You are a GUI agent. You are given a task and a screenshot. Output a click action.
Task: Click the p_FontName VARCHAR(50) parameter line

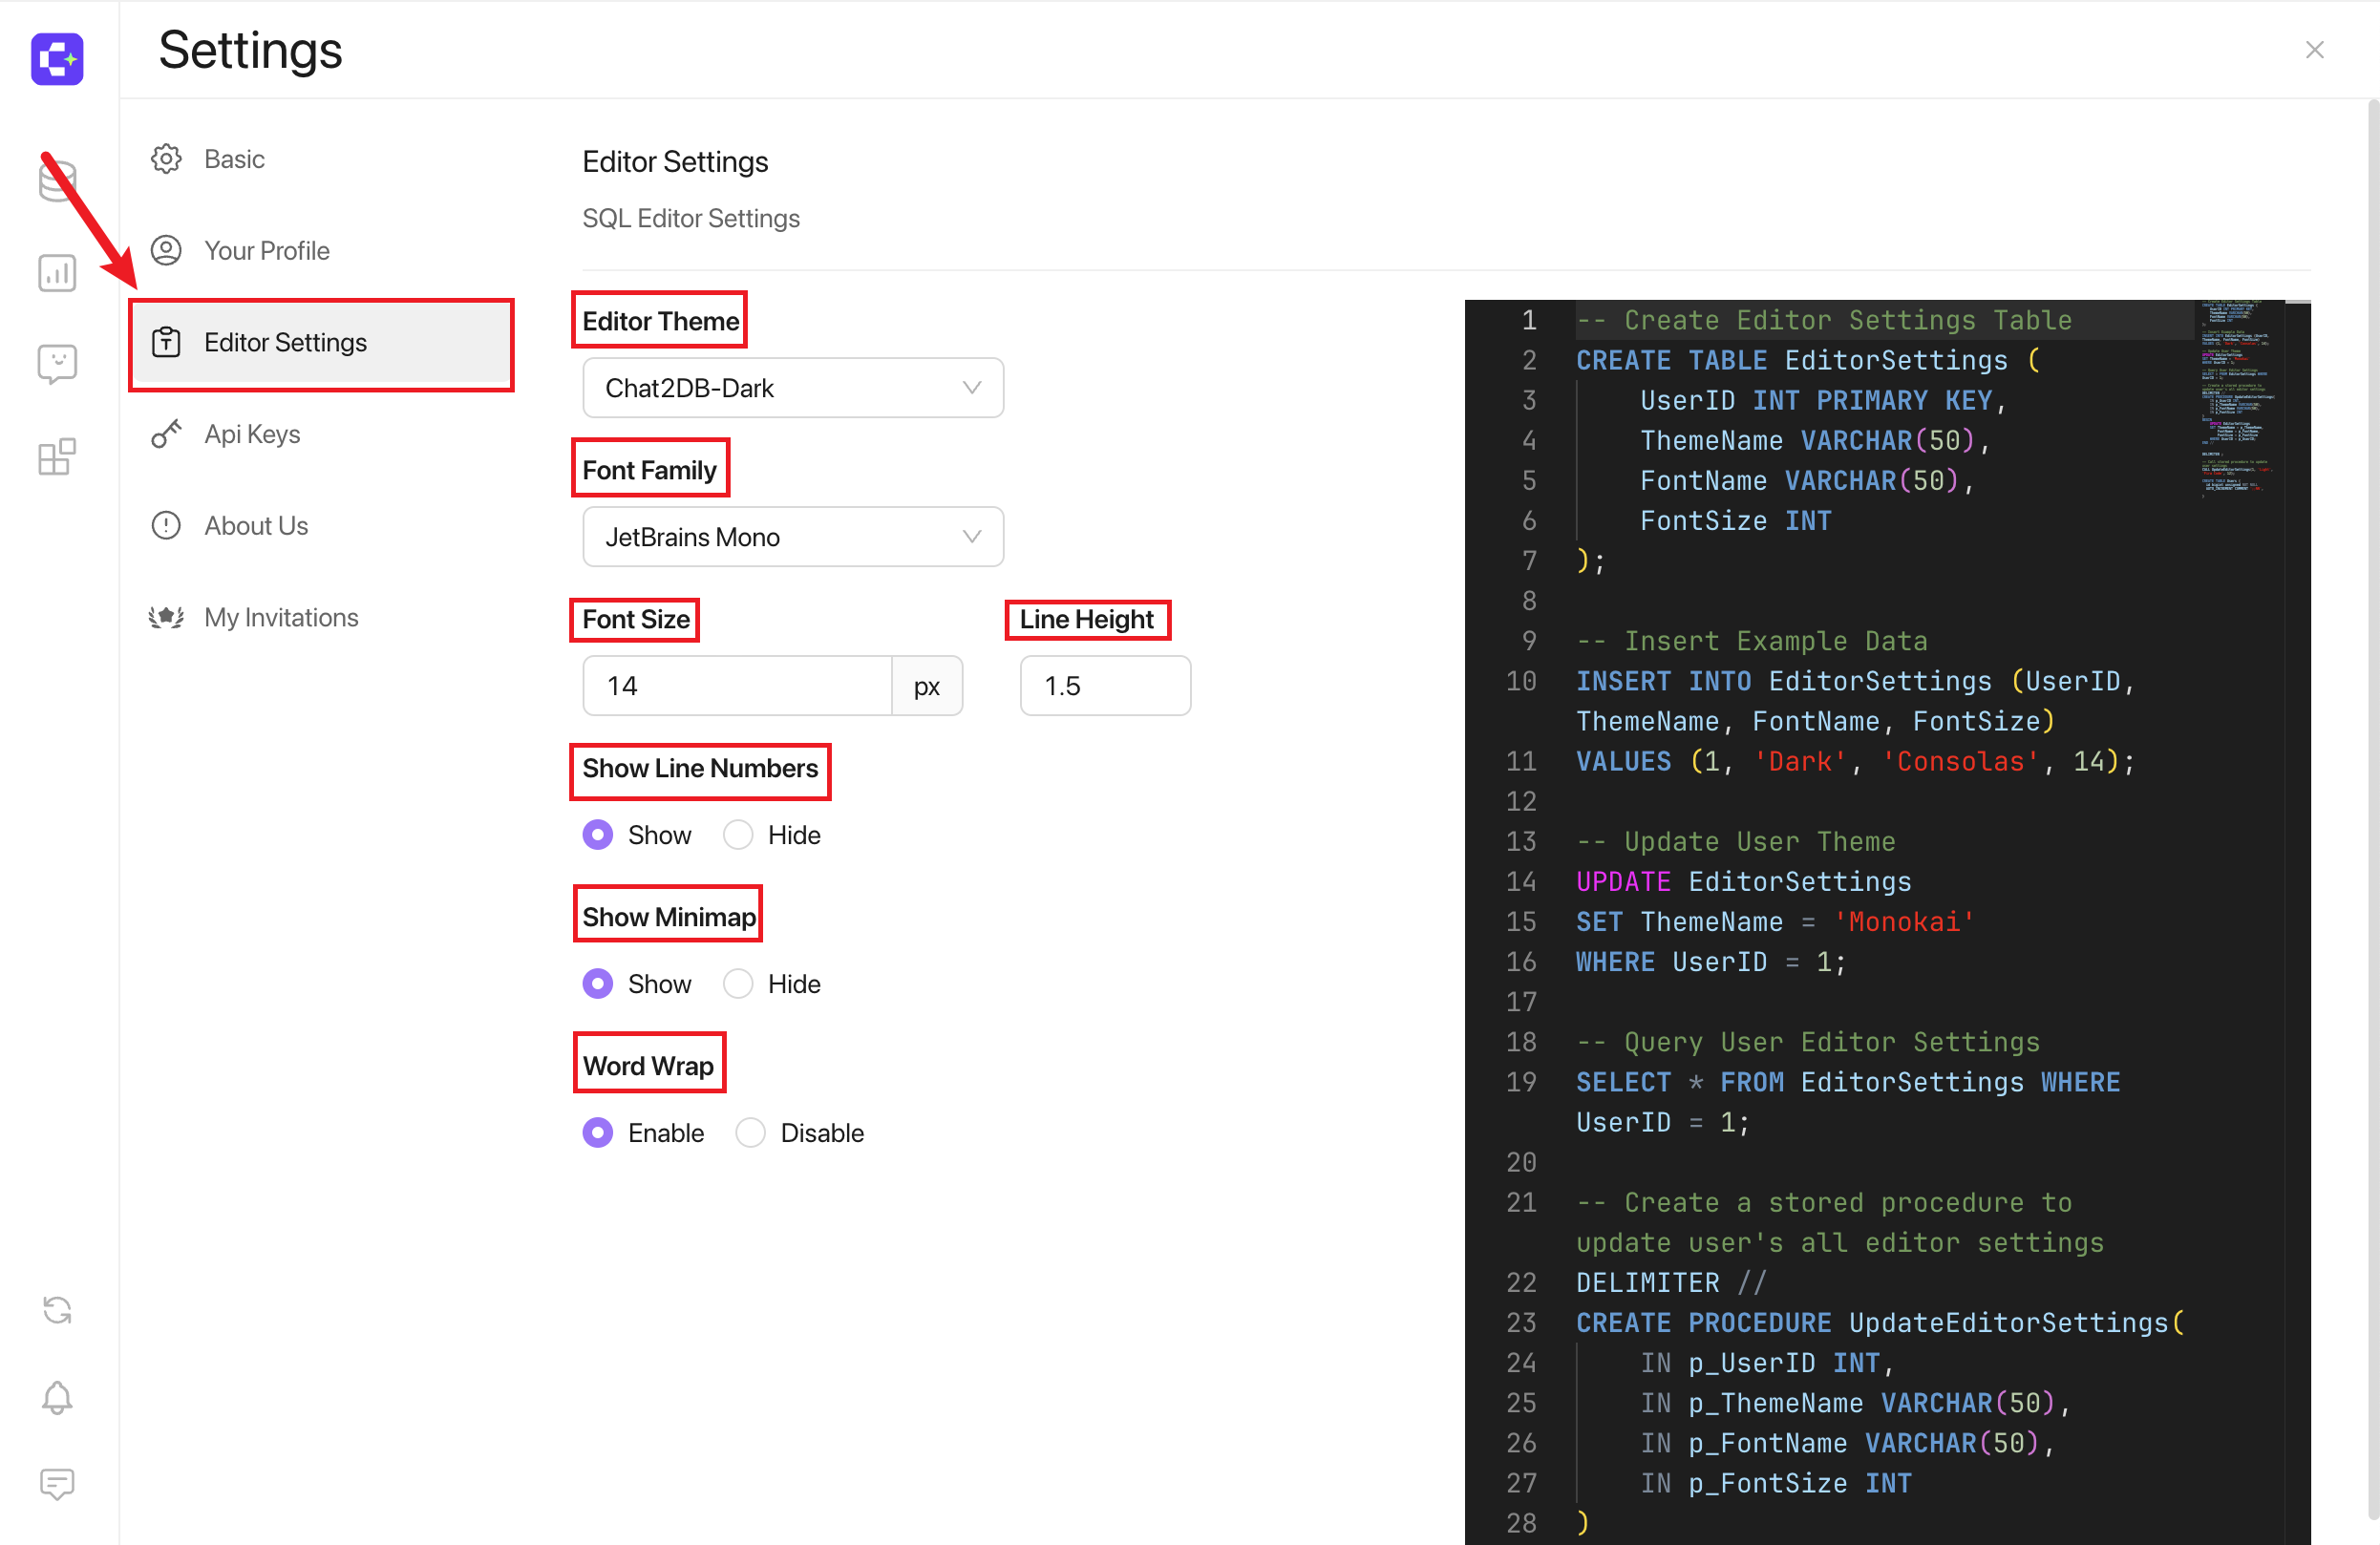[x=1846, y=1443]
